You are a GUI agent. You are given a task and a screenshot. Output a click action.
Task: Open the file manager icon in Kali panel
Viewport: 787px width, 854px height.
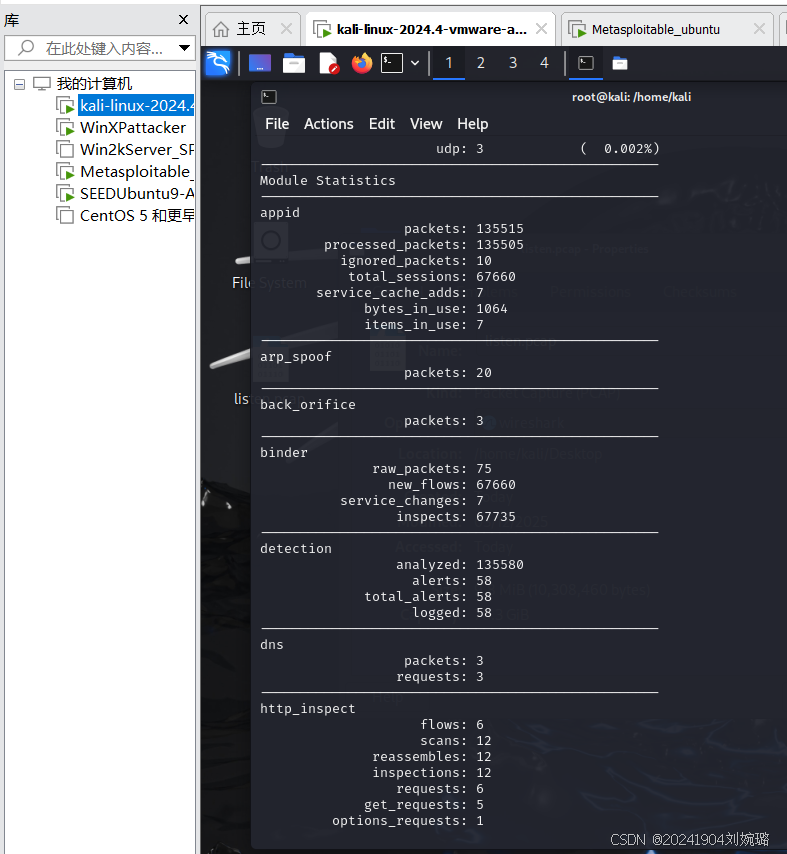tap(294, 63)
